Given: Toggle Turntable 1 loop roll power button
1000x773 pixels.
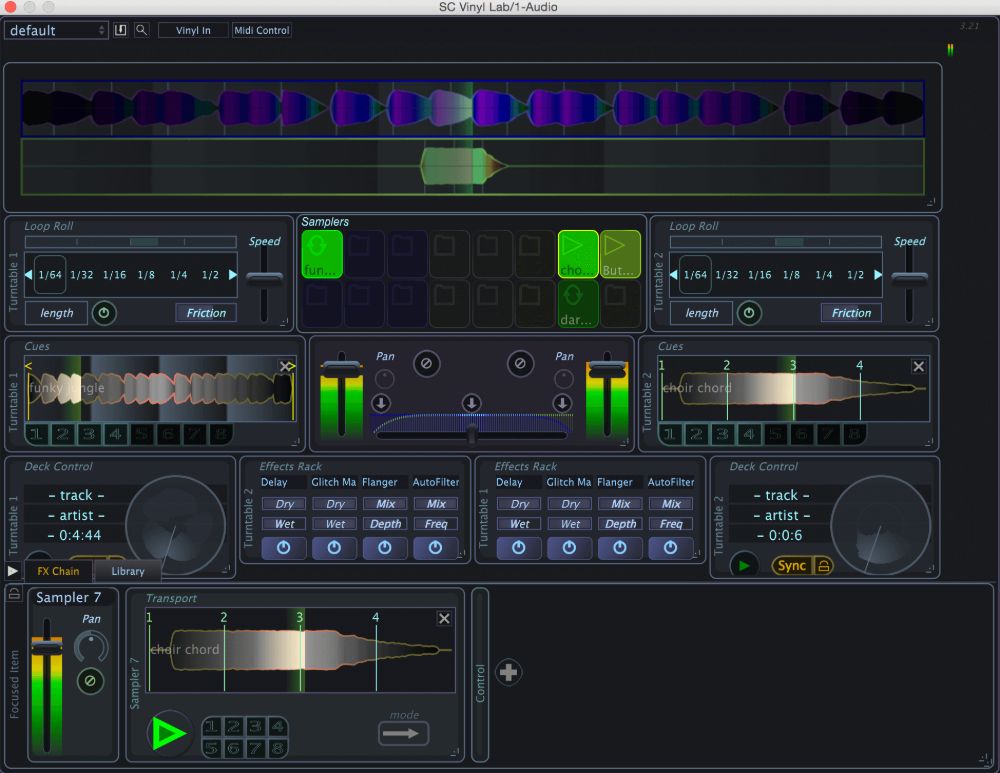Looking at the screenshot, I should pos(104,313).
